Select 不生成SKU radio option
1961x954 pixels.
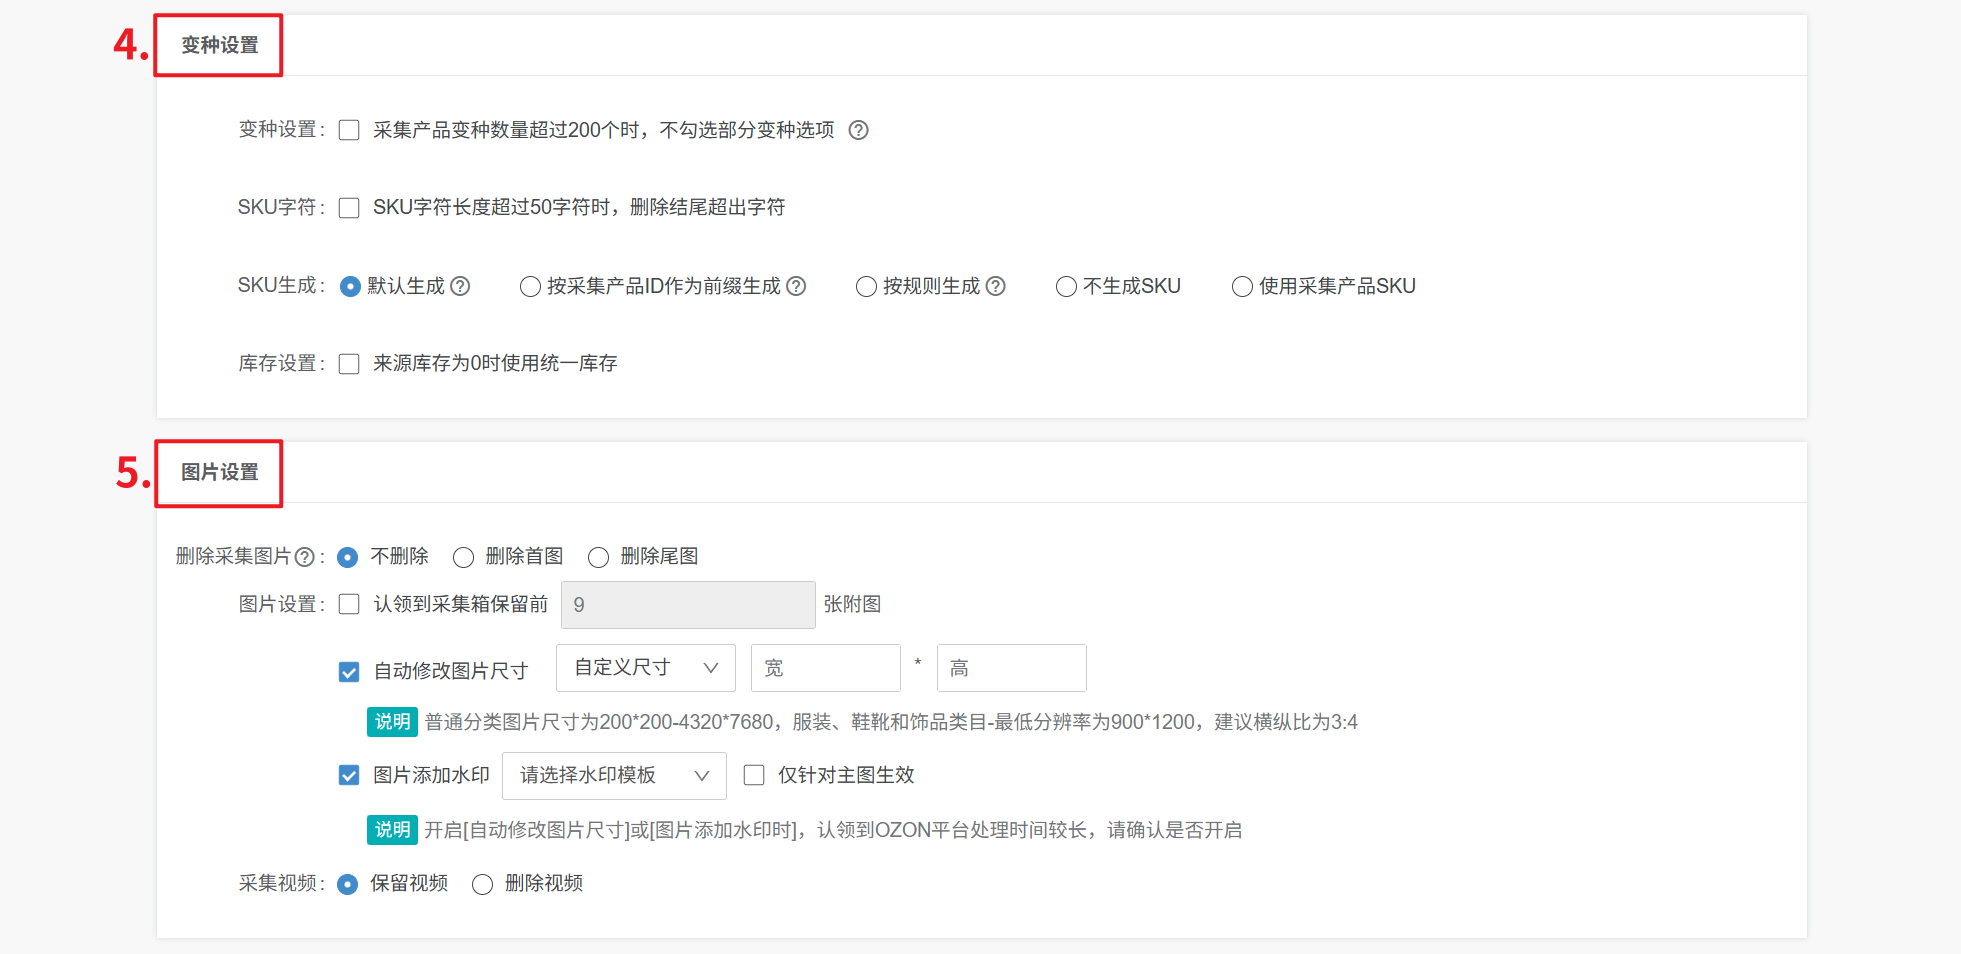point(1066,287)
